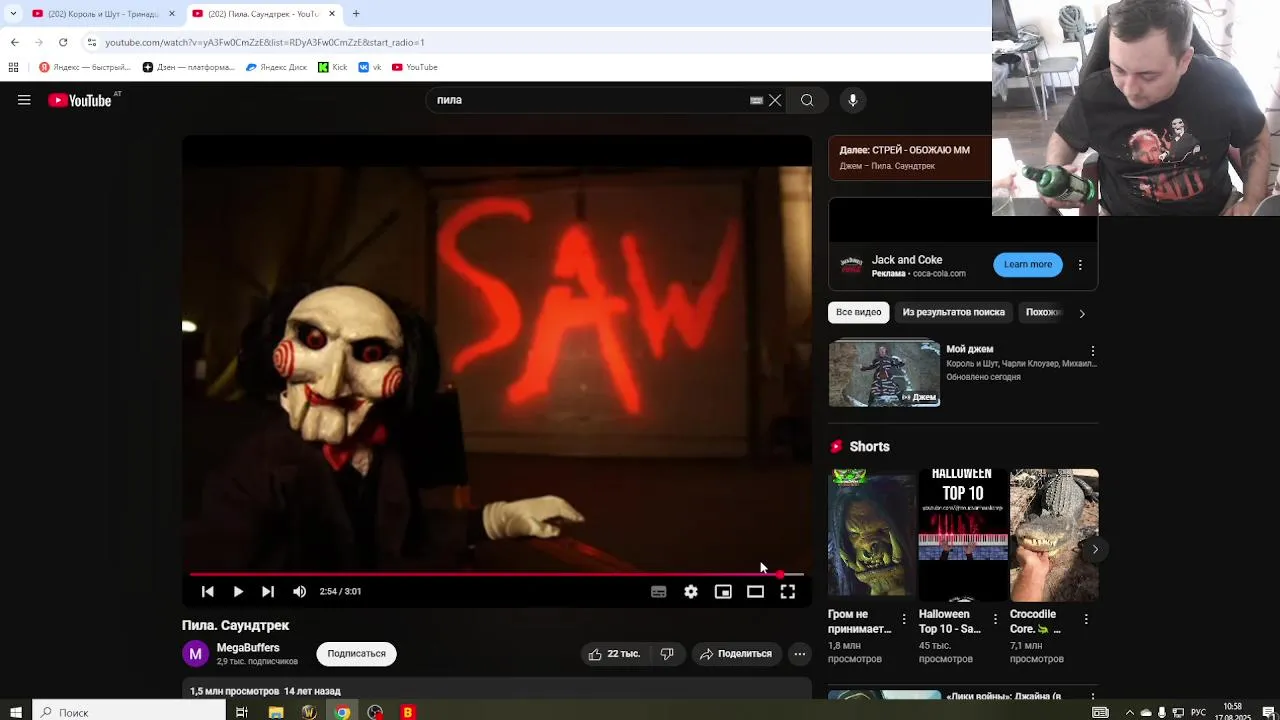This screenshot has width=1280, height=720.
Task: Click Learn more on Jack and Coke ad
Action: pos(1028,264)
